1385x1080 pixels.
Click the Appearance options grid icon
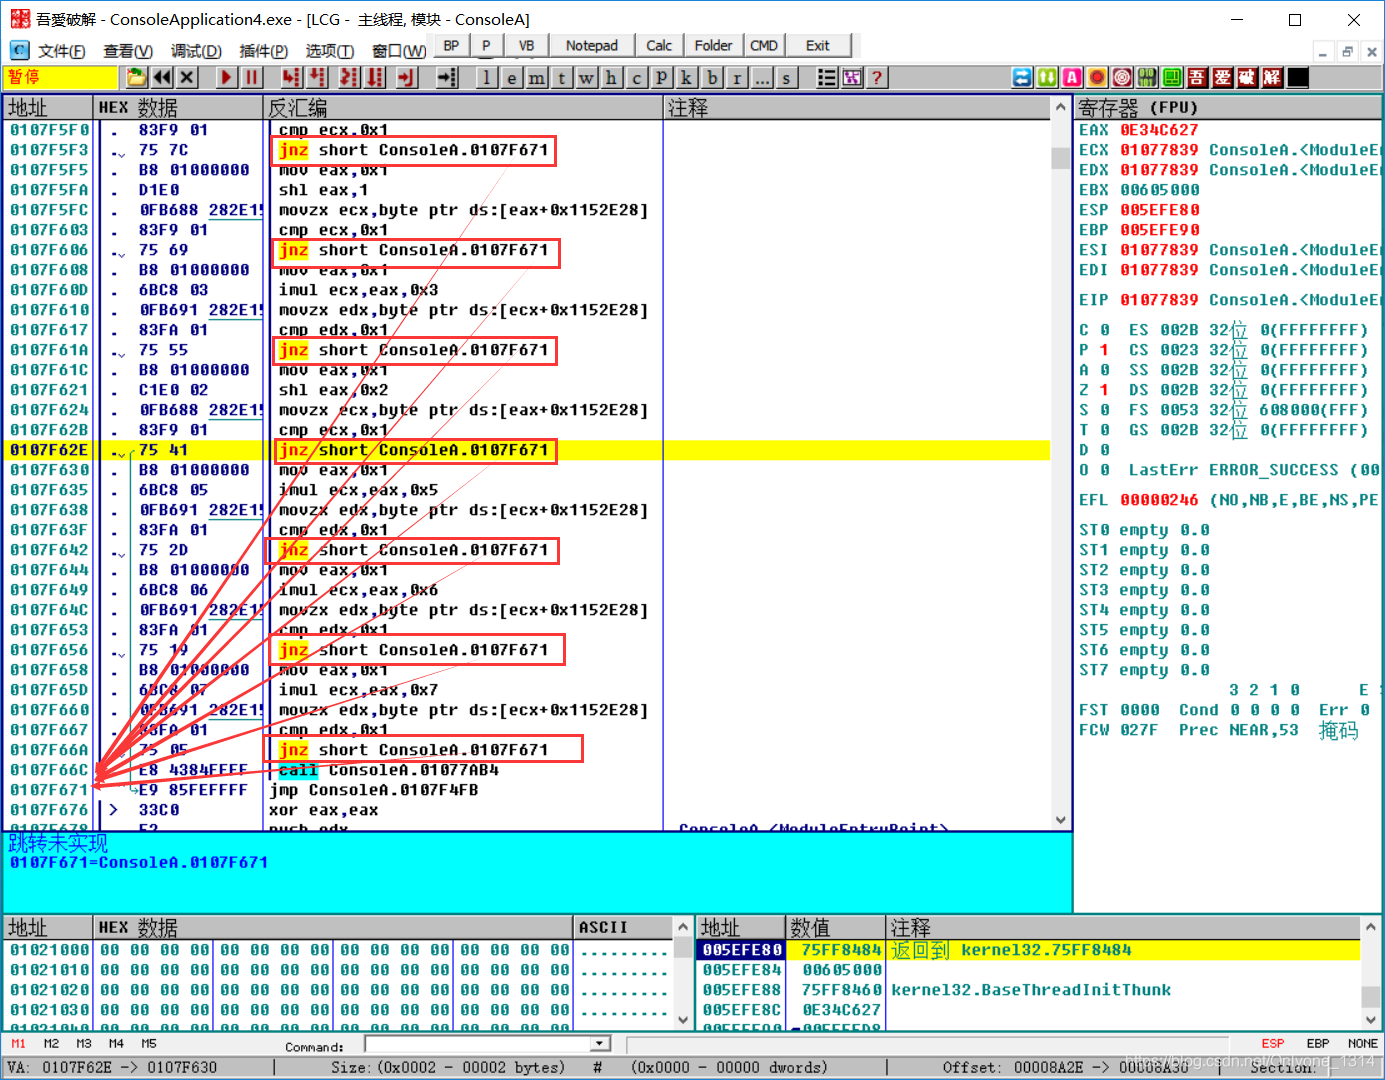[x=852, y=77]
